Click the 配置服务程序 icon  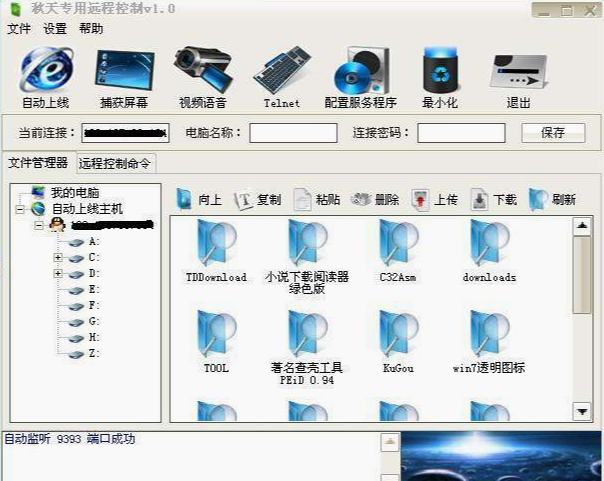point(359,70)
